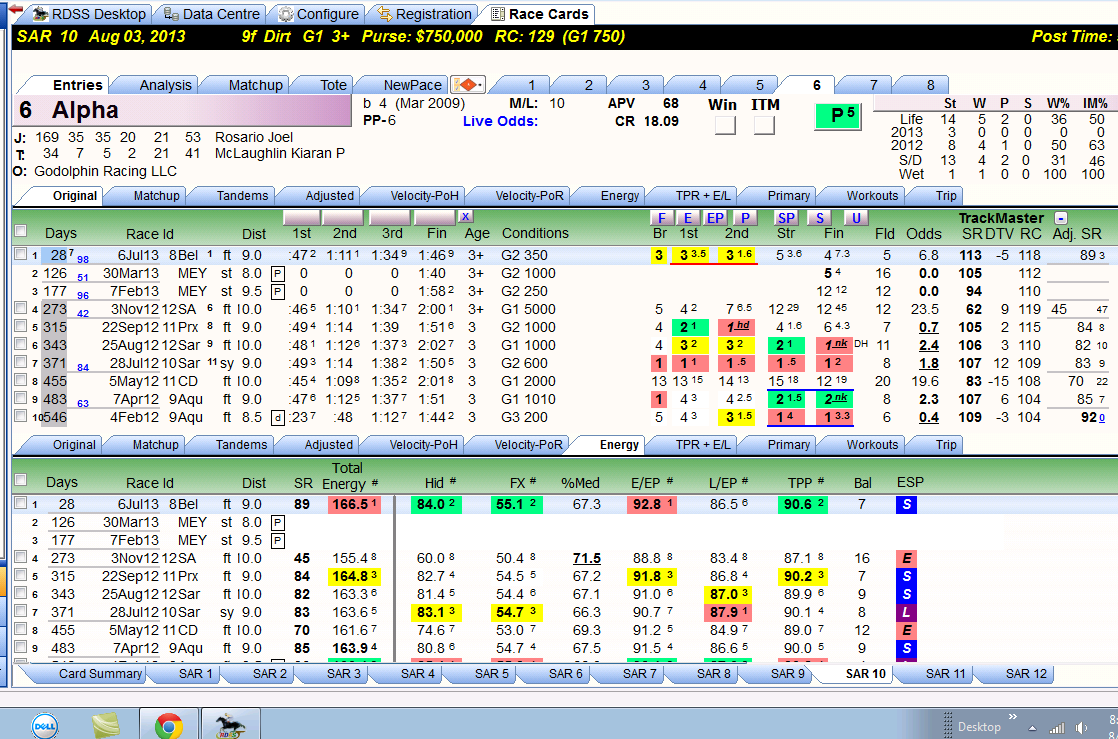Click yellow TPP value 90.2

click(804, 576)
